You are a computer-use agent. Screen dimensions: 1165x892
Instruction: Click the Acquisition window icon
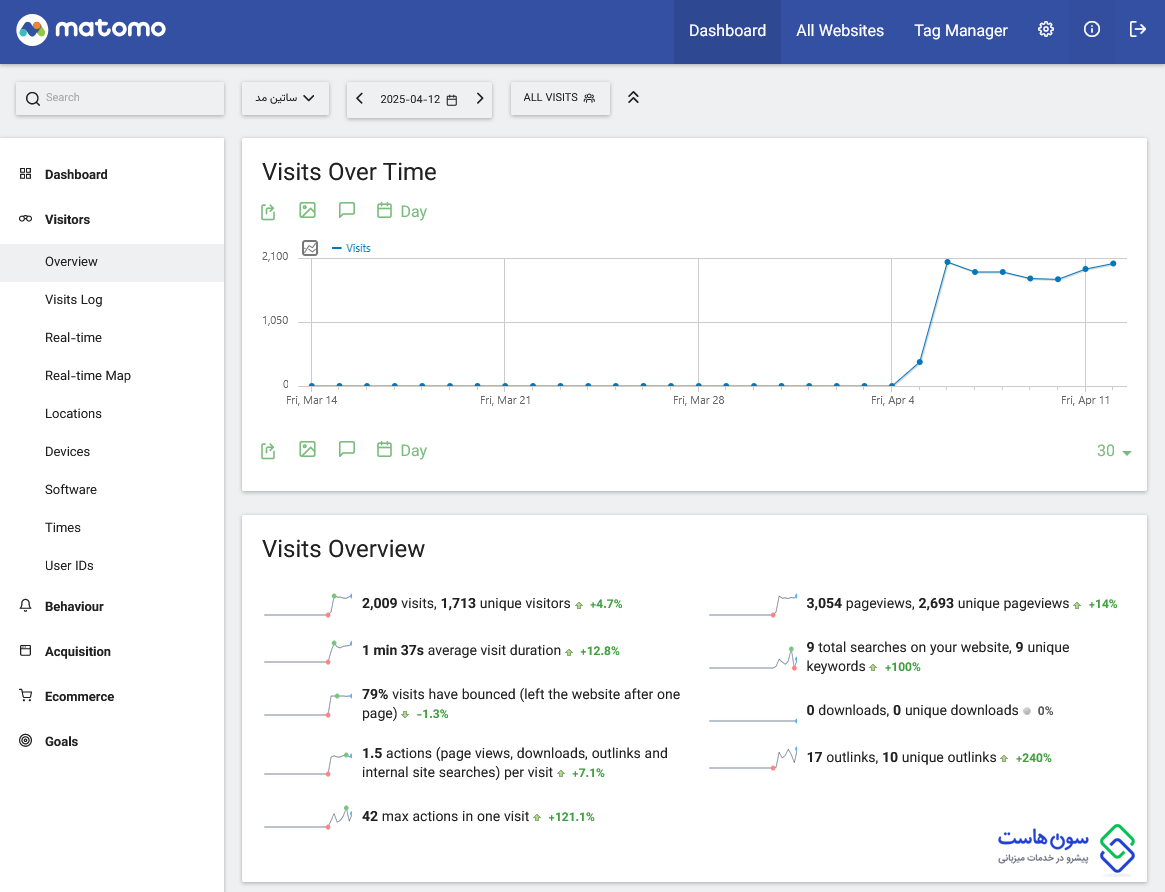[x=25, y=651]
